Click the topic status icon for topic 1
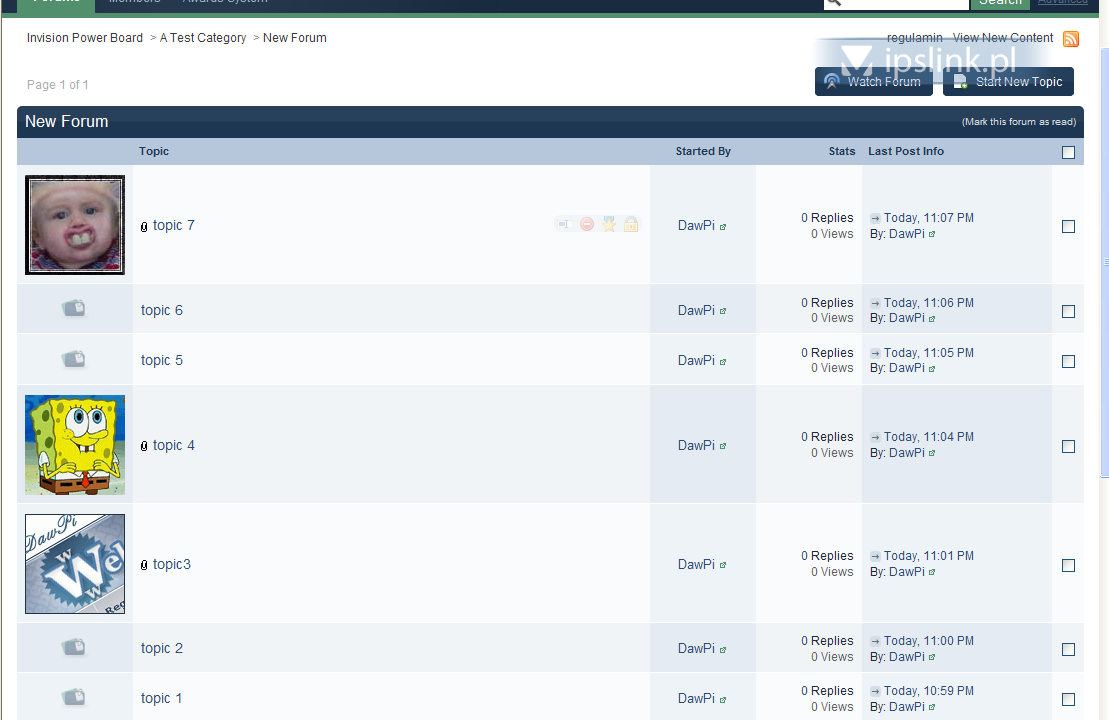 coord(74,697)
